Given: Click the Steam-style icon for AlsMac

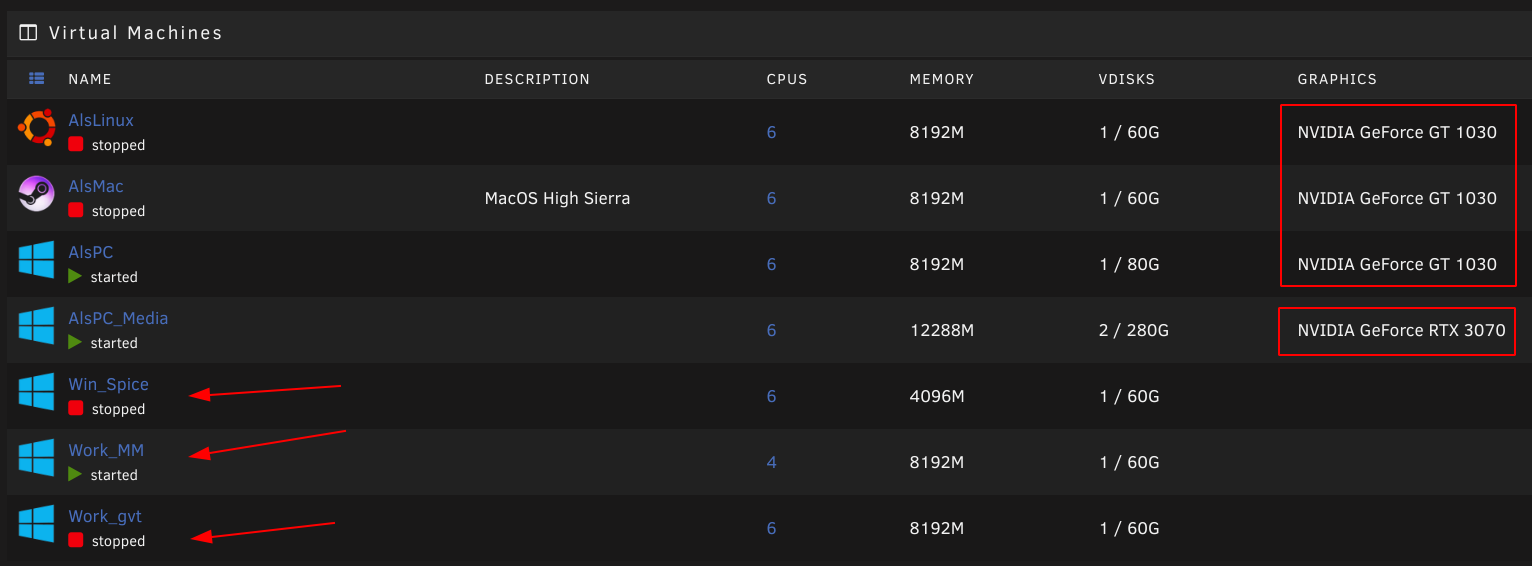Looking at the screenshot, I should coord(37,194).
